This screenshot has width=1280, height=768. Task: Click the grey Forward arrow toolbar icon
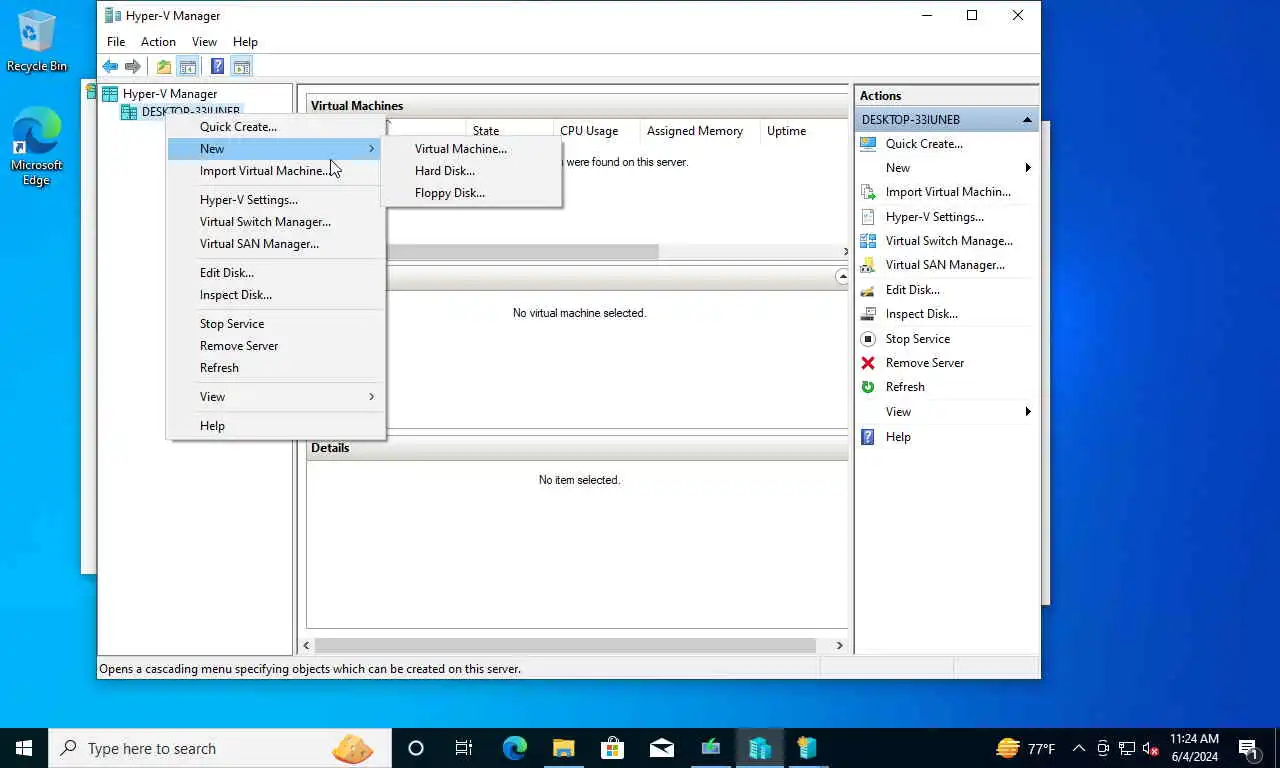point(132,67)
